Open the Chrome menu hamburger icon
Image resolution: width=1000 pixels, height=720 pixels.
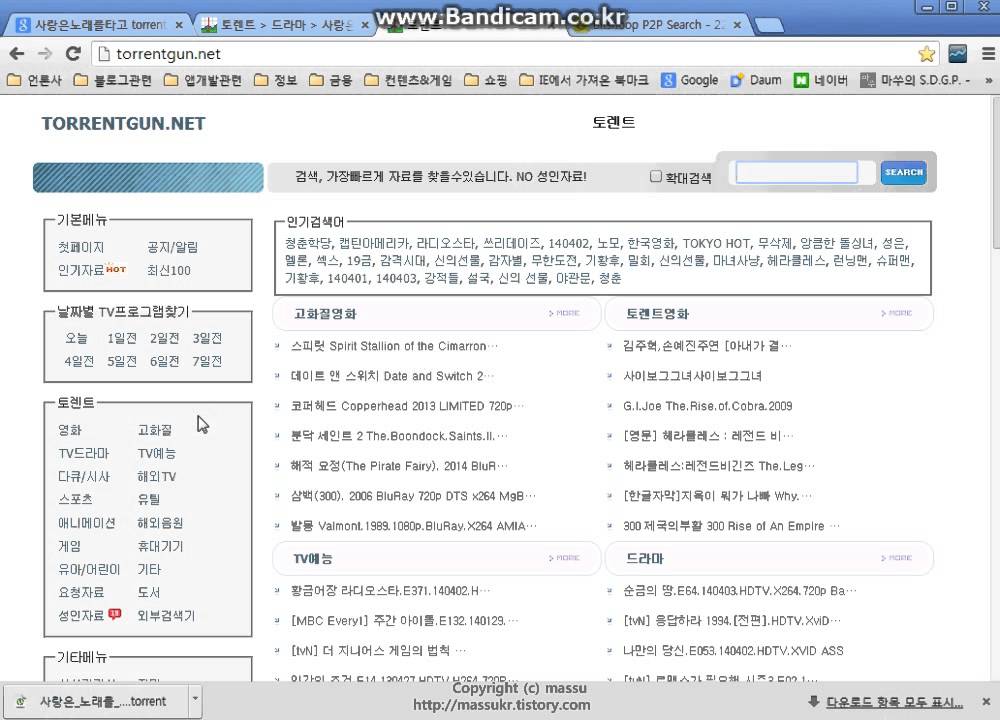(x=988, y=54)
